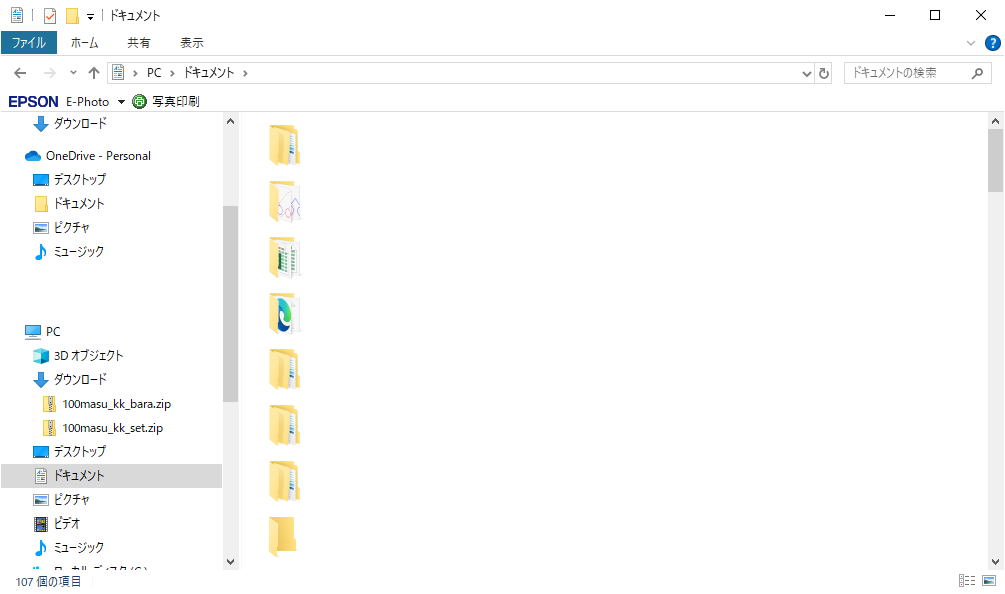Viewport: 1005px width, 594px height.
Task: Click the navigation pane scrollbar thumb
Action: pos(231,304)
